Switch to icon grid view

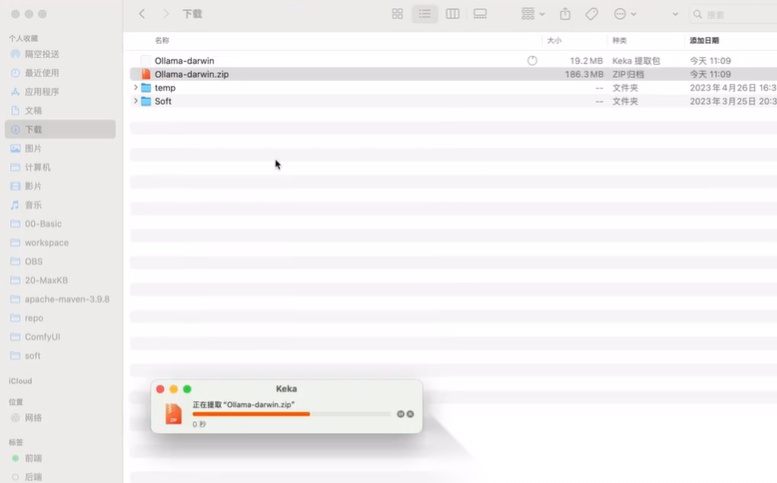click(397, 14)
